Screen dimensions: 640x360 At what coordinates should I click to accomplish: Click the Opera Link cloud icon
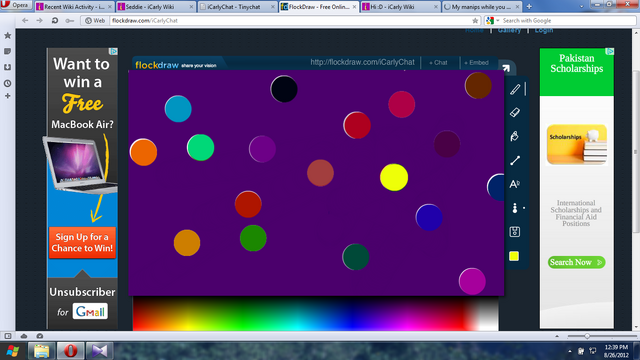click(24, 336)
